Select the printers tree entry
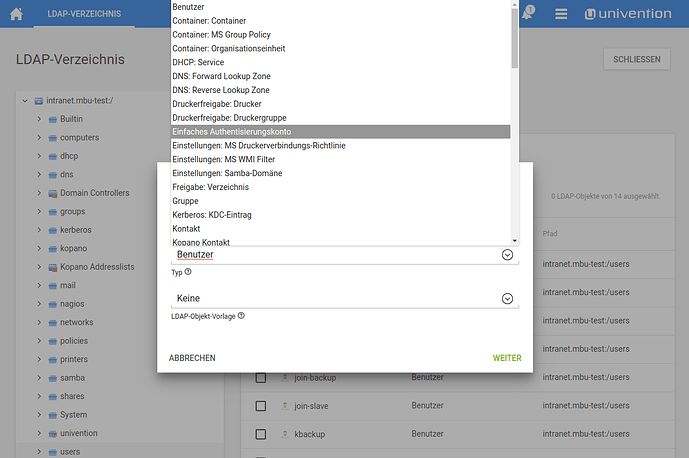 pyautogui.click(x=74, y=359)
